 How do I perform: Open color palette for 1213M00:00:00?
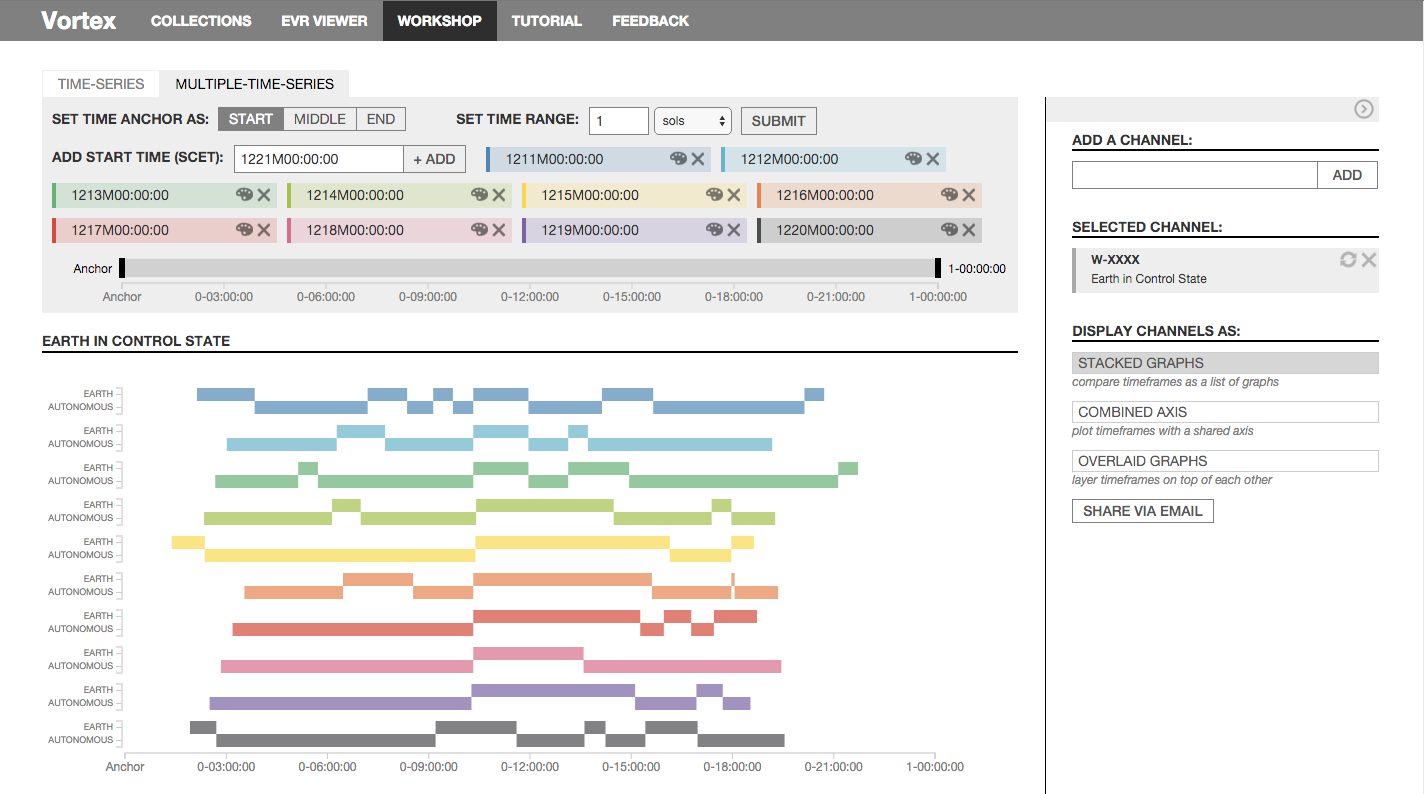245,195
